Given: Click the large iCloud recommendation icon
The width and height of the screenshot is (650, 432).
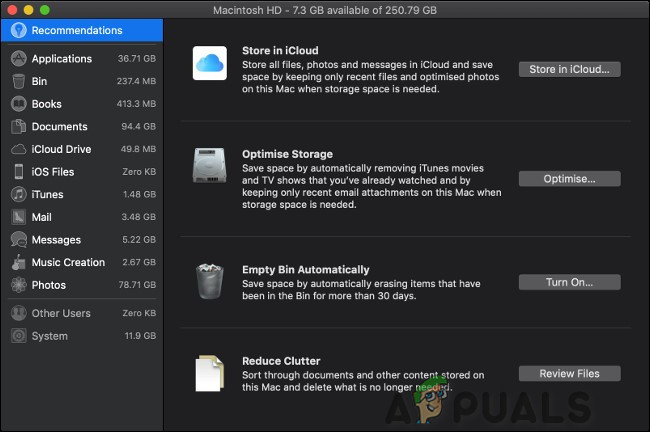Looking at the screenshot, I should 209,63.
